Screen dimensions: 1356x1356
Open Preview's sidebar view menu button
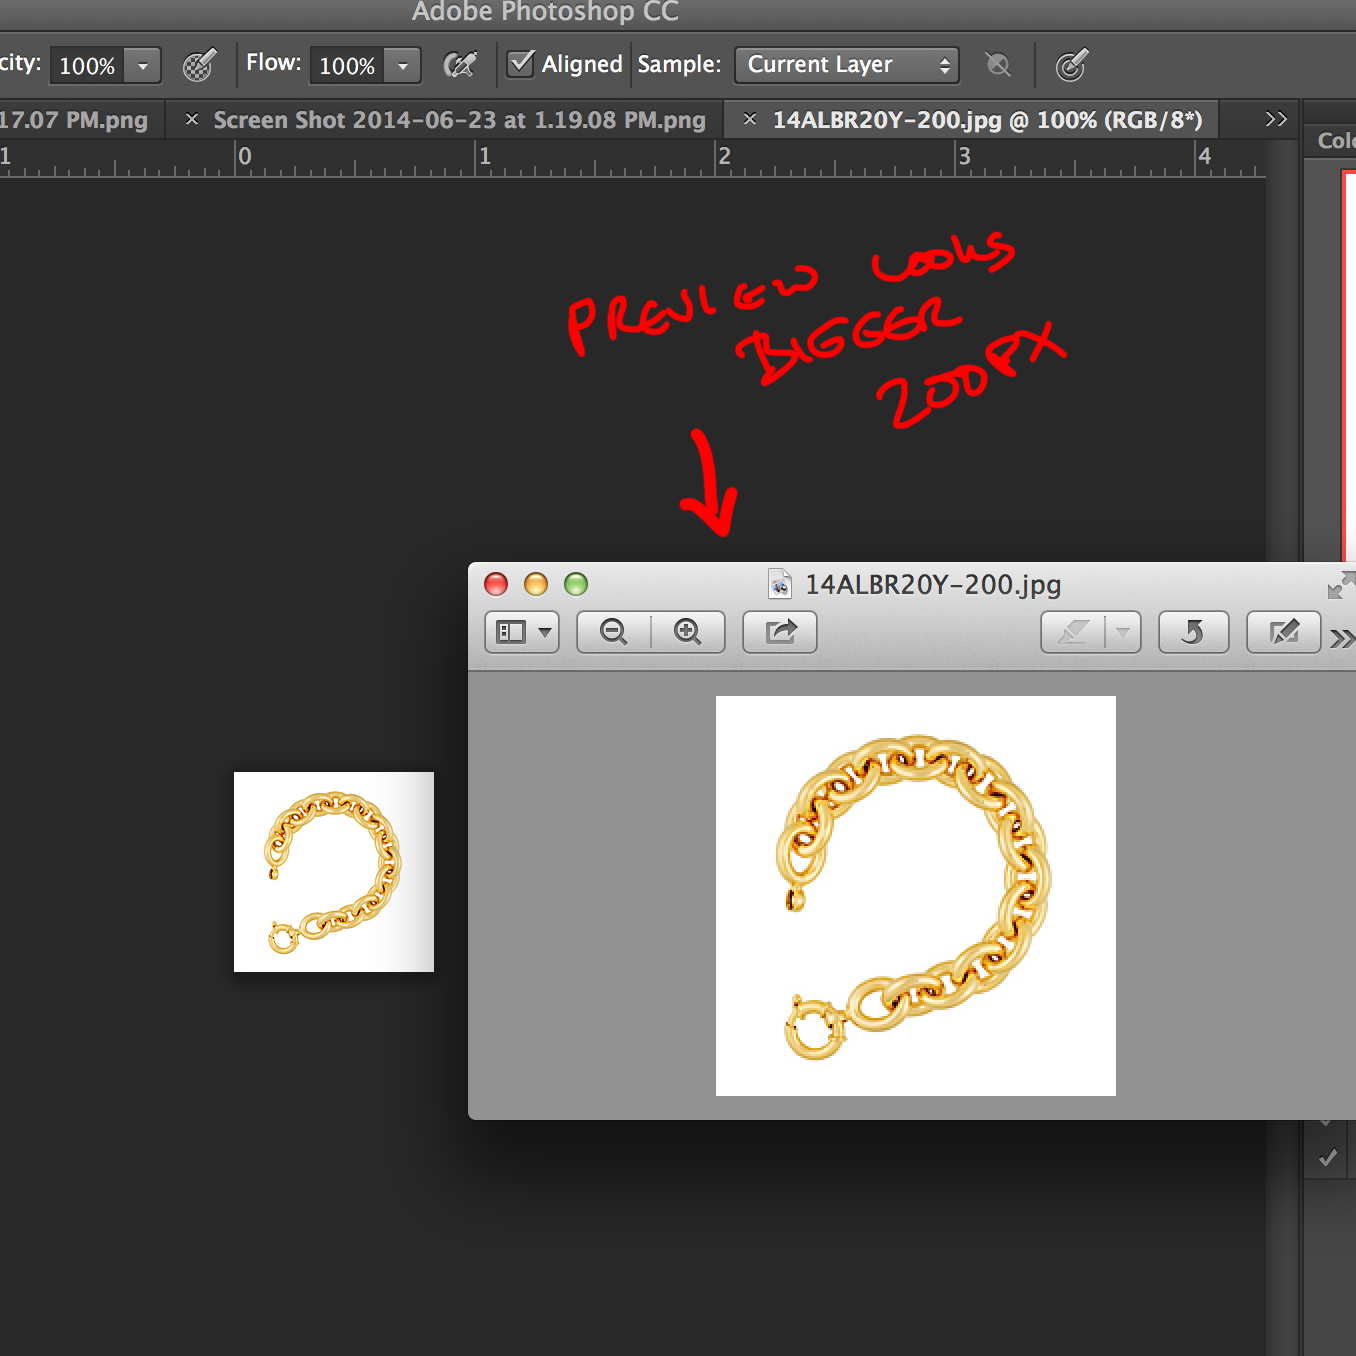pyautogui.click(x=522, y=632)
